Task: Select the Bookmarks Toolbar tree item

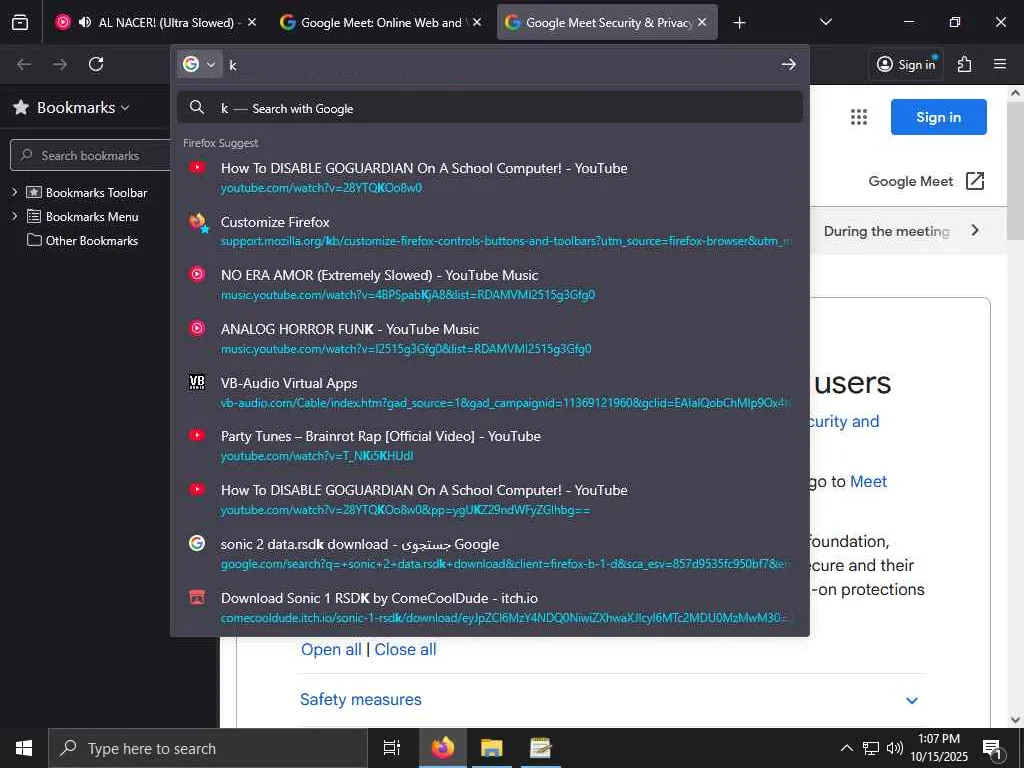Action: click(87, 192)
